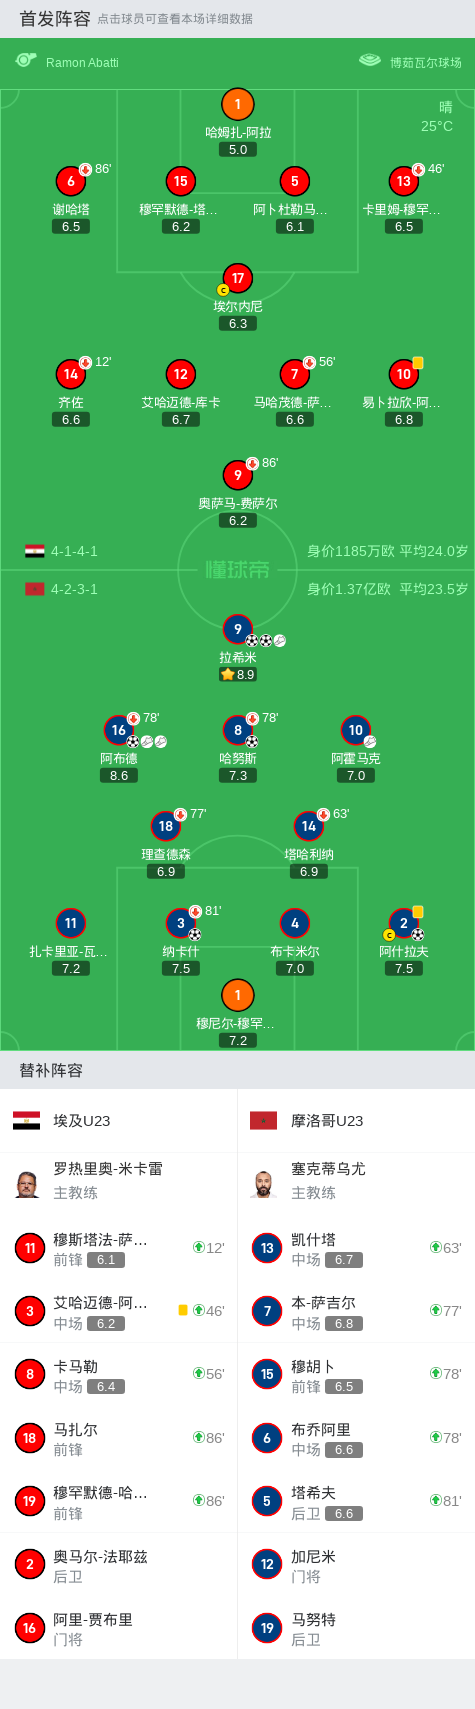Open substitute 凯什塔 number 13 row
This screenshot has width=475, height=1709.
[x=356, y=1248]
